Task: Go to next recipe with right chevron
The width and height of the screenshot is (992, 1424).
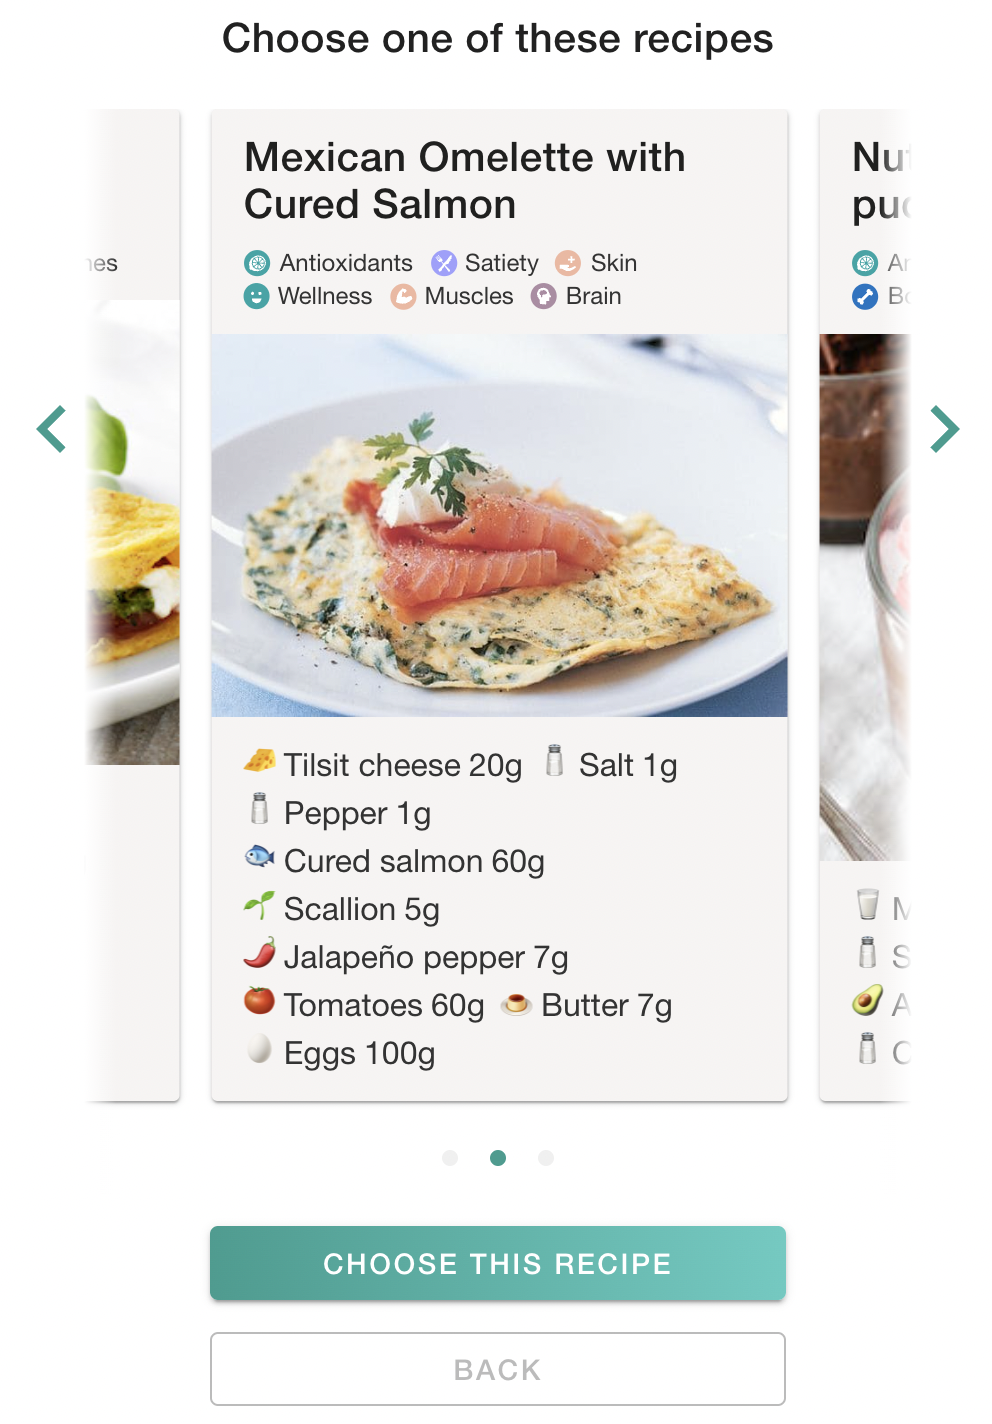Action: [944, 429]
